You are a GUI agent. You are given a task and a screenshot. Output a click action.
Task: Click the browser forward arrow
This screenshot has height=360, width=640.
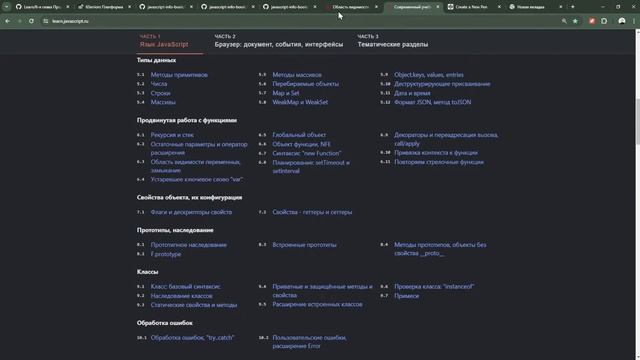[20, 21]
